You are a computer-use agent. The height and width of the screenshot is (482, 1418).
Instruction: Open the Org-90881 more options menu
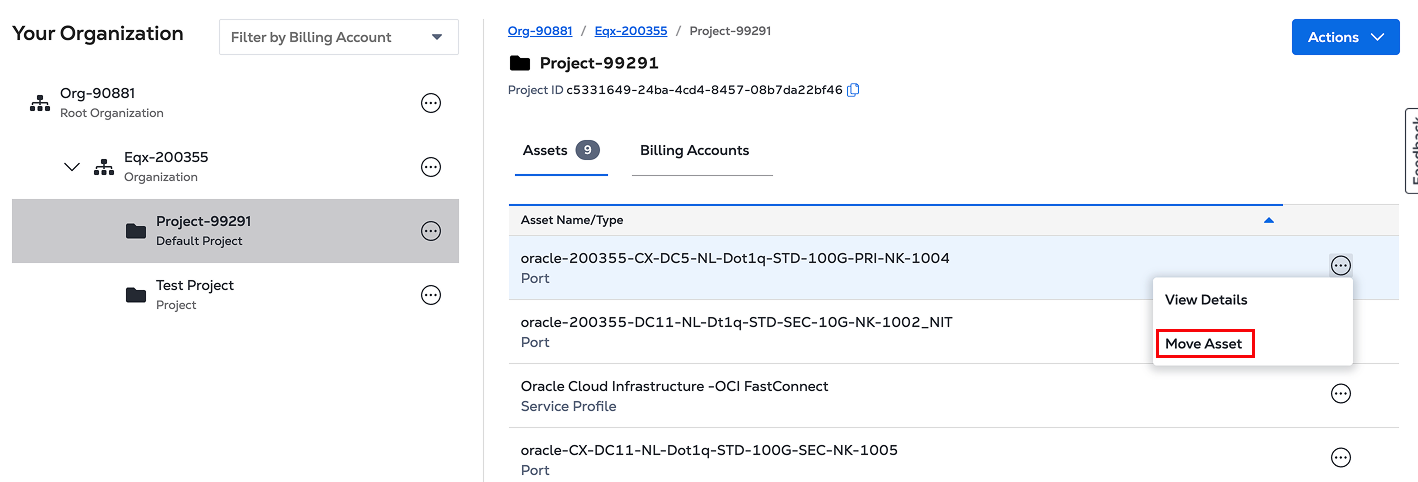(431, 103)
